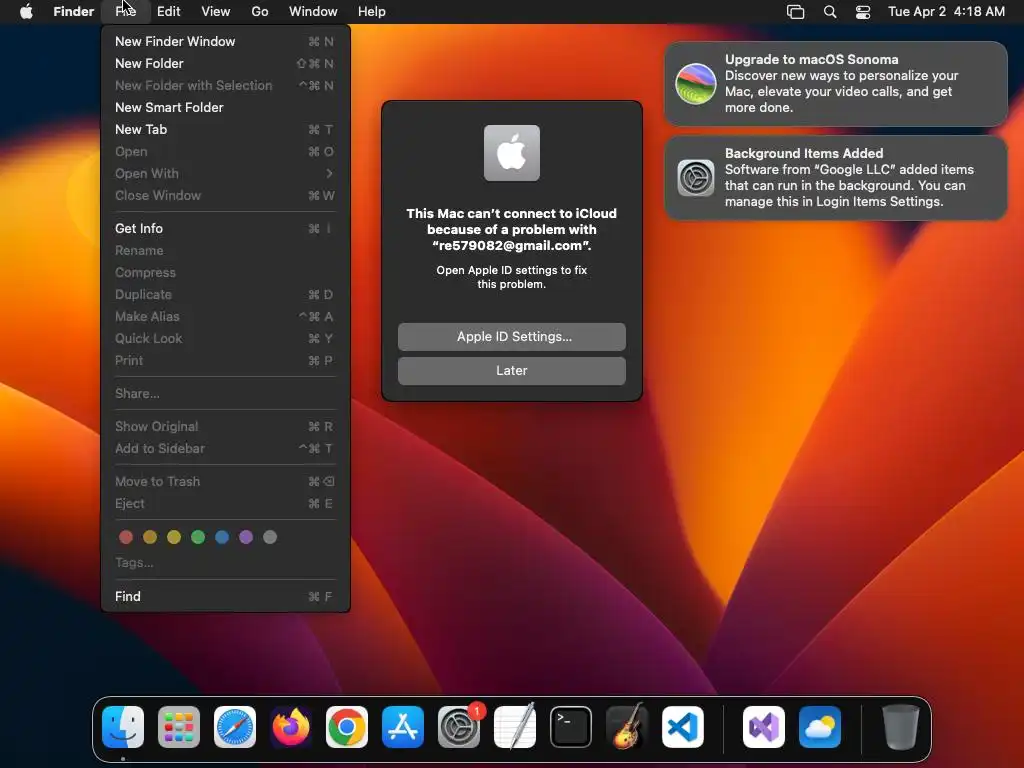The width and height of the screenshot is (1024, 768).
Task: Click Apple ID Settings button
Action: pyautogui.click(x=512, y=336)
